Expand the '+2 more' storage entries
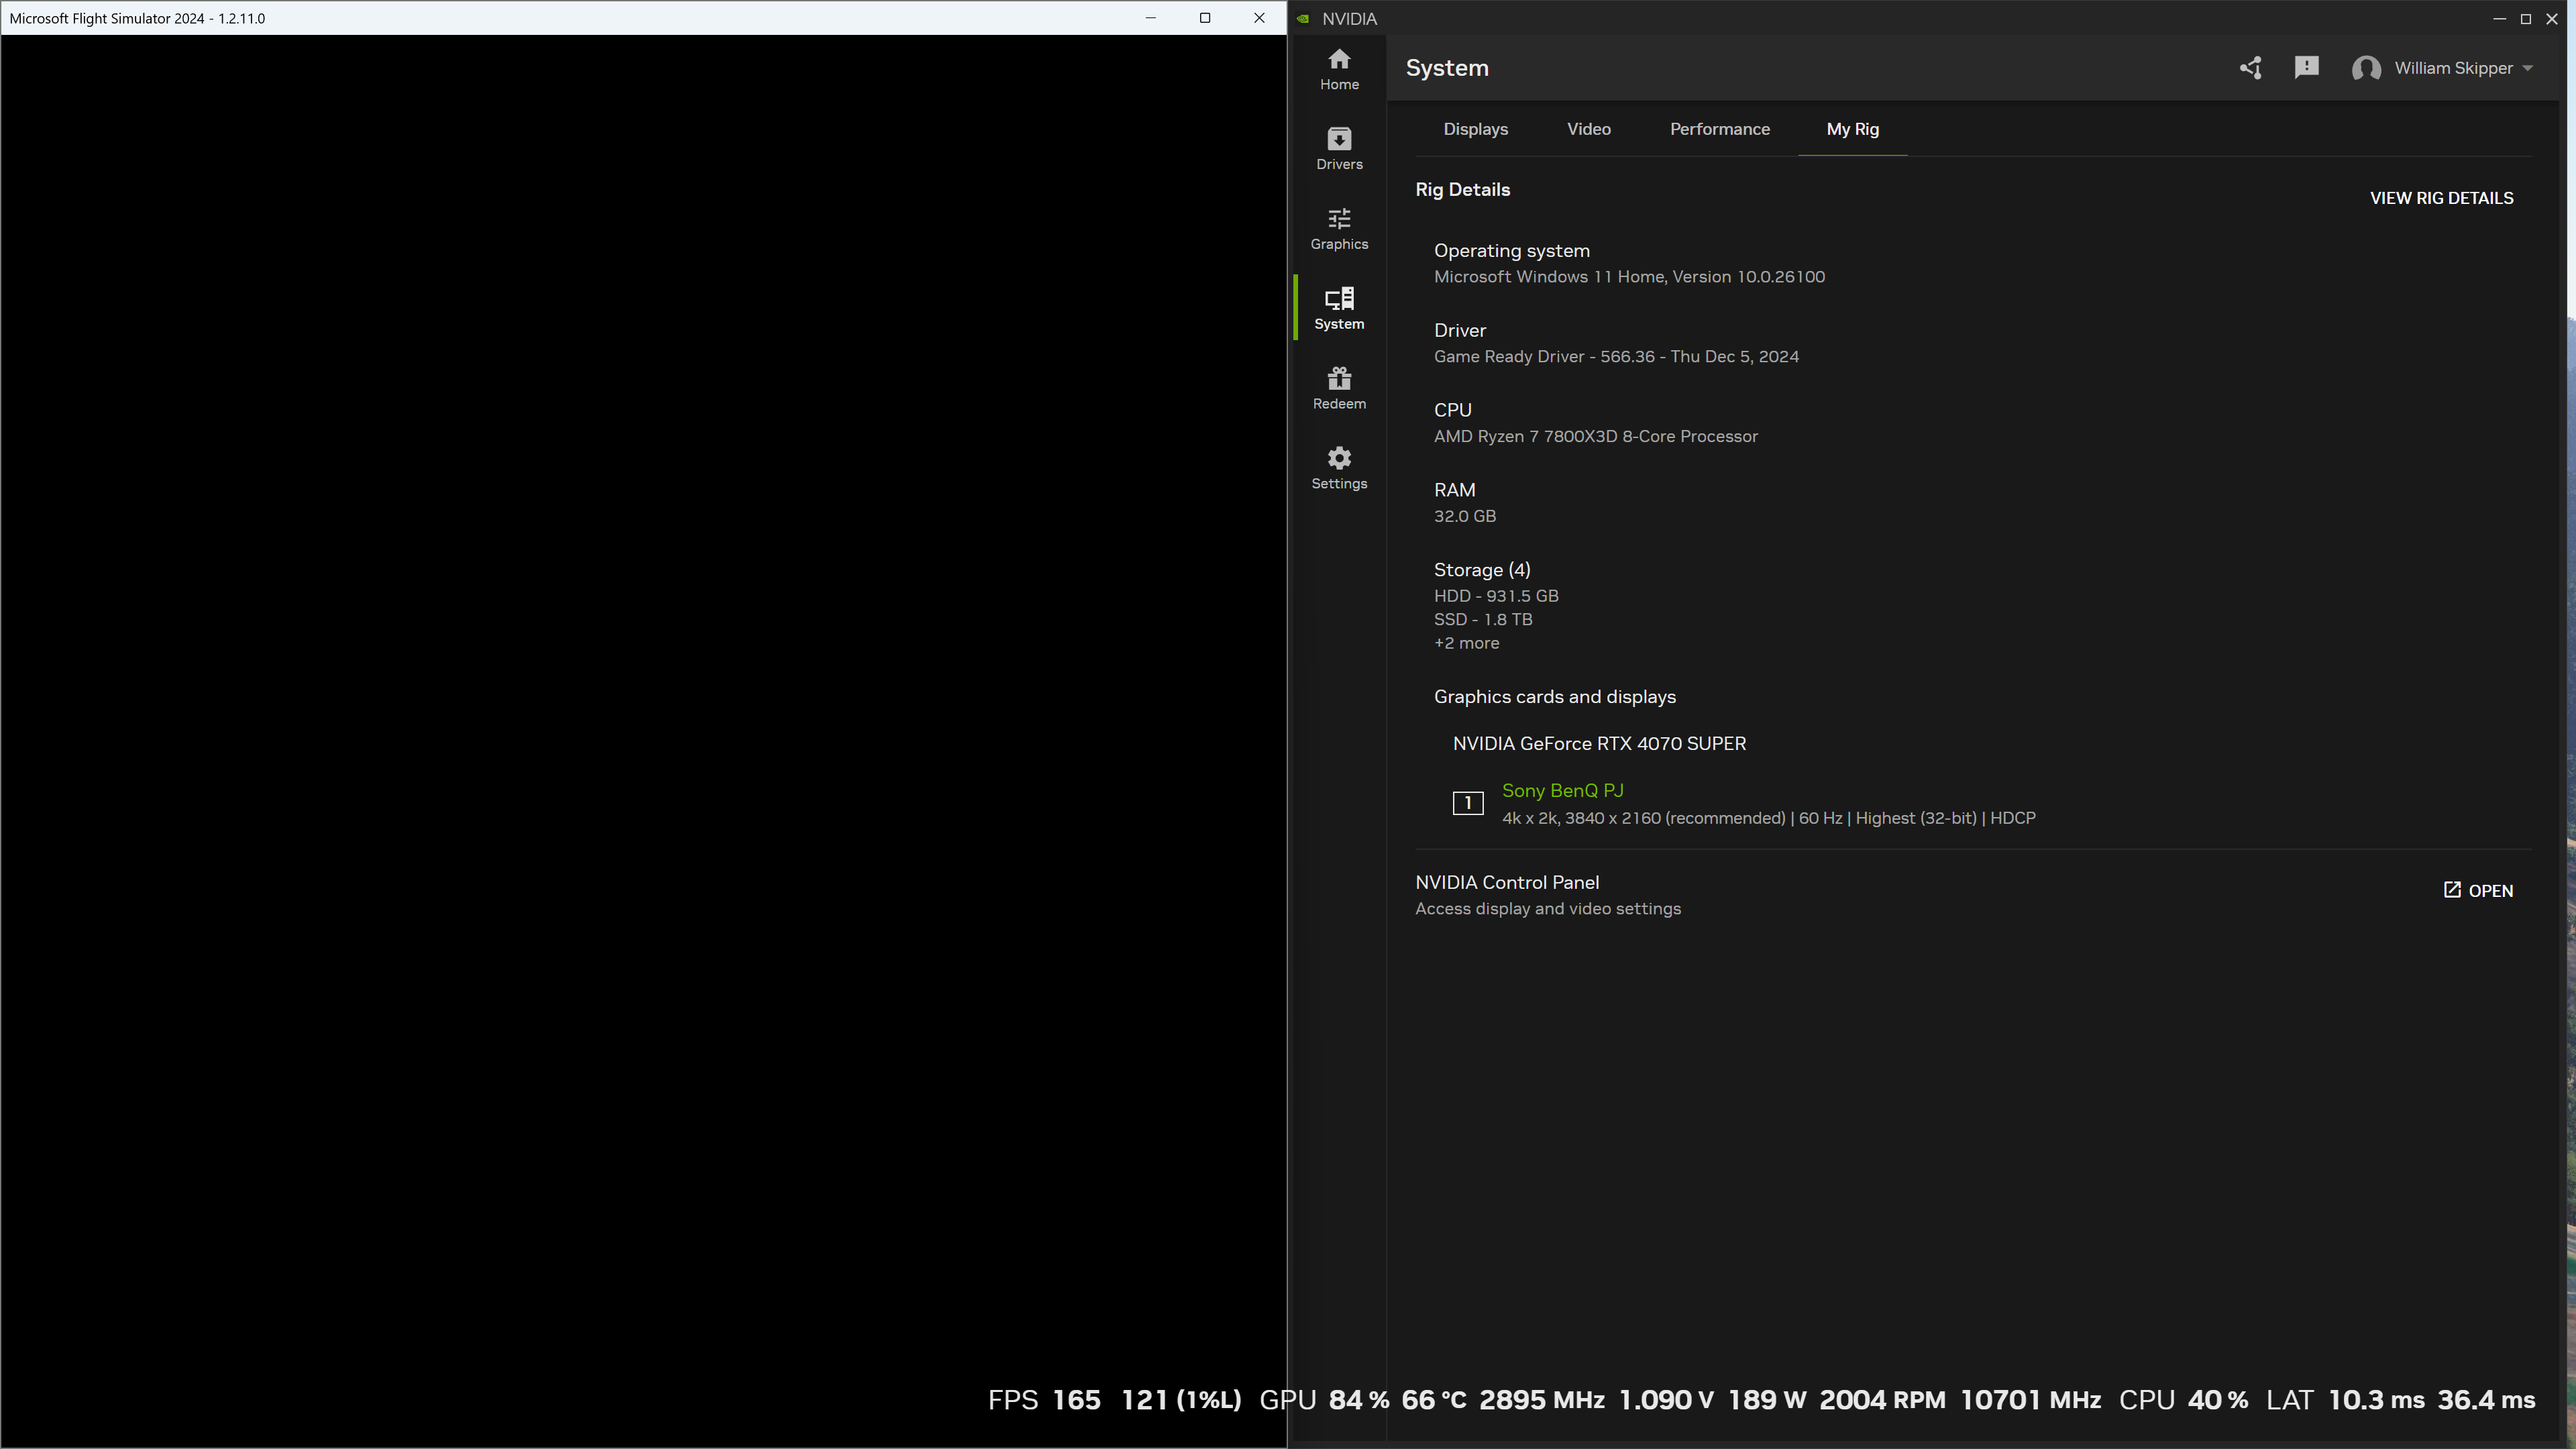This screenshot has width=2576, height=1449. click(1466, 643)
